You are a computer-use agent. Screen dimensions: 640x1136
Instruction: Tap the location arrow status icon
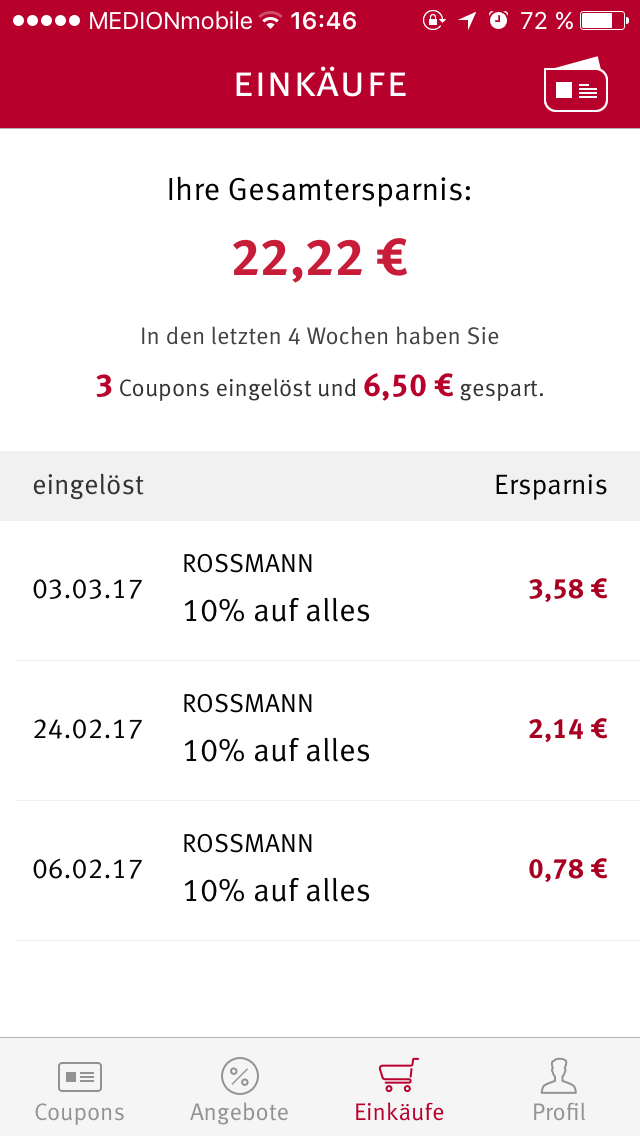pos(467,21)
